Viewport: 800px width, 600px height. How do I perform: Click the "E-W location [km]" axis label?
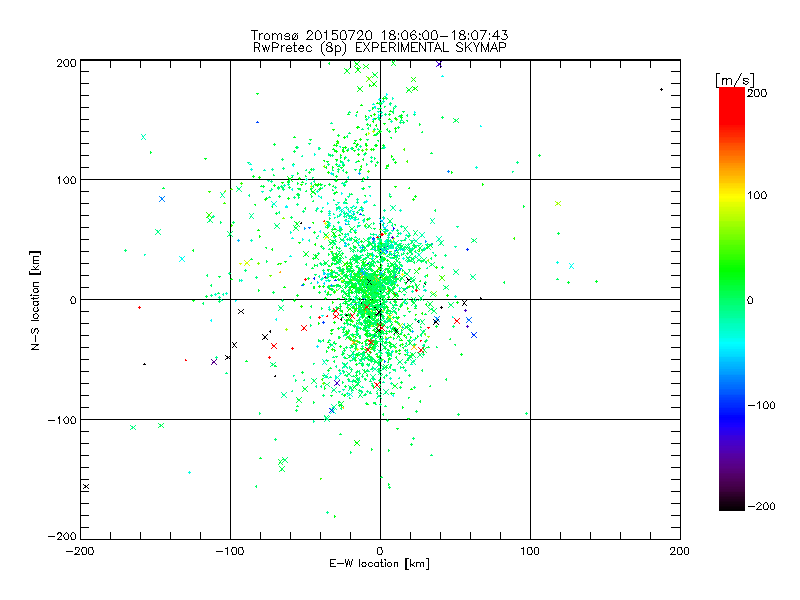tap(379, 564)
